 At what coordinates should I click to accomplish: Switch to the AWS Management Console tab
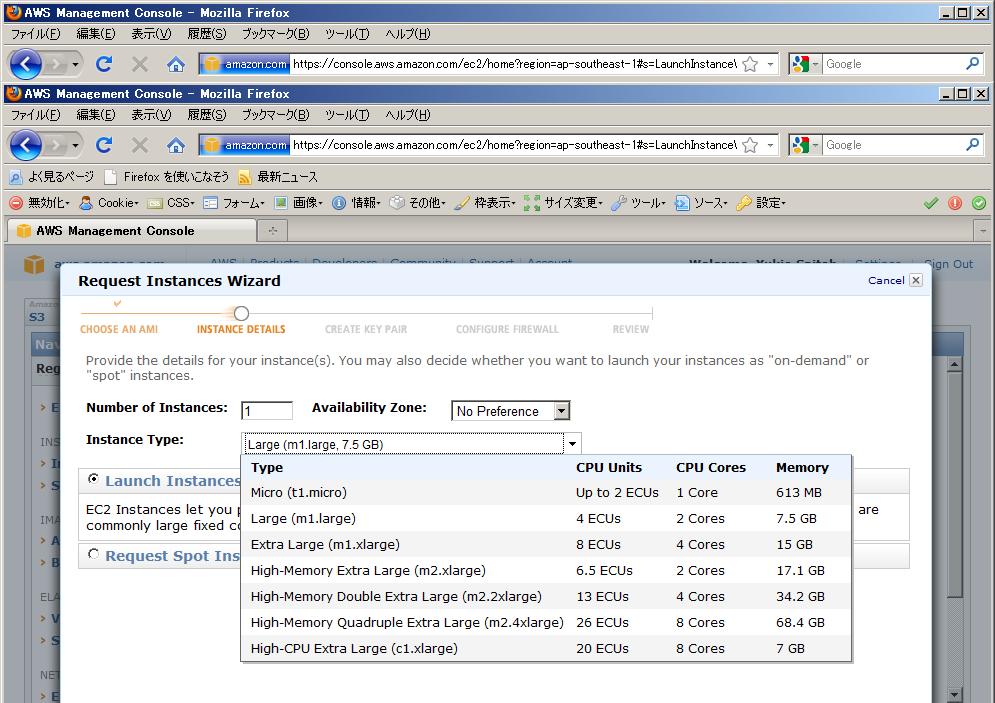115,231
